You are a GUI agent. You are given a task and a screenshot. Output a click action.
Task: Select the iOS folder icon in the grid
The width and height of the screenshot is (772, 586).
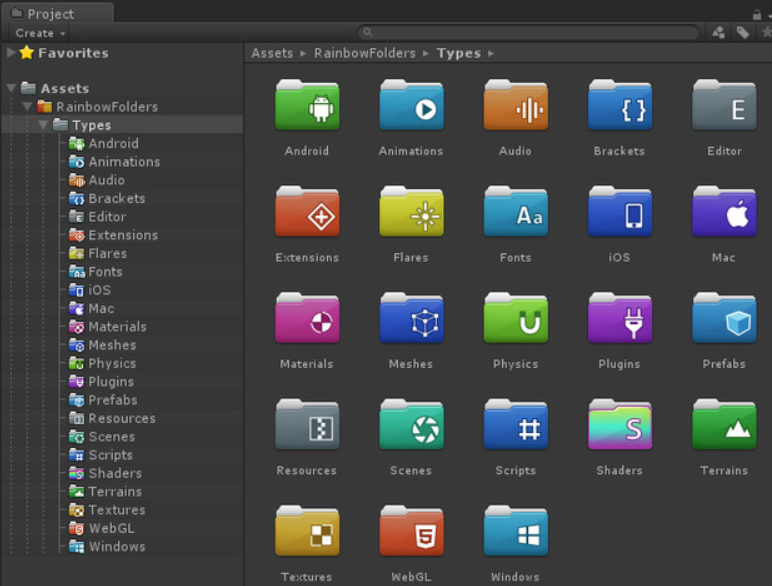(620, 211)
